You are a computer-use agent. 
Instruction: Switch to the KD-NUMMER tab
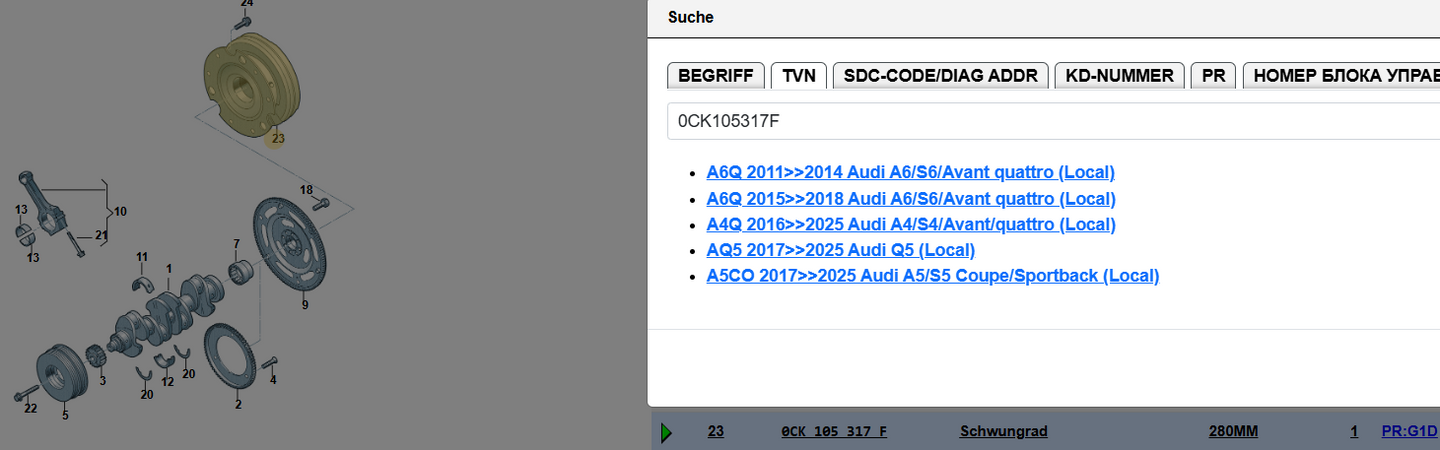click(1120, 76)
